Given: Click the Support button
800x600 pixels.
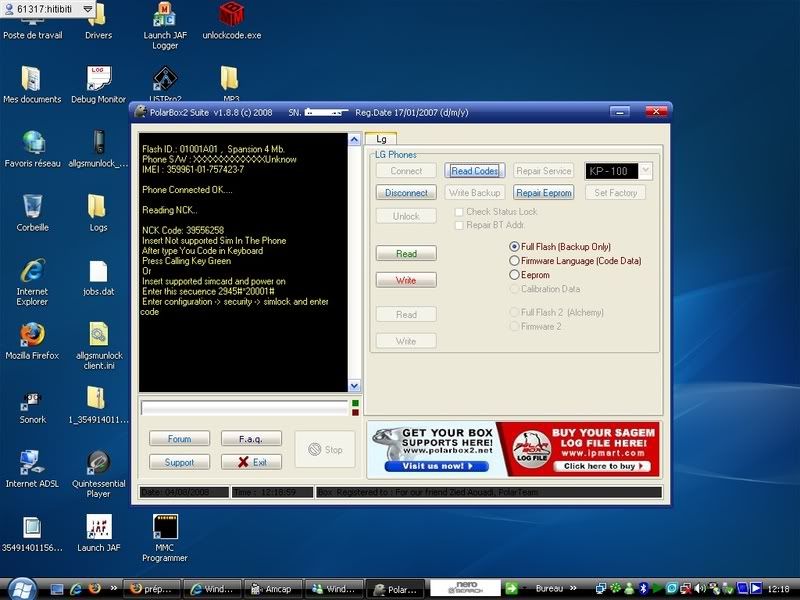Looking at the screenshot, I should tap(179, 462).
